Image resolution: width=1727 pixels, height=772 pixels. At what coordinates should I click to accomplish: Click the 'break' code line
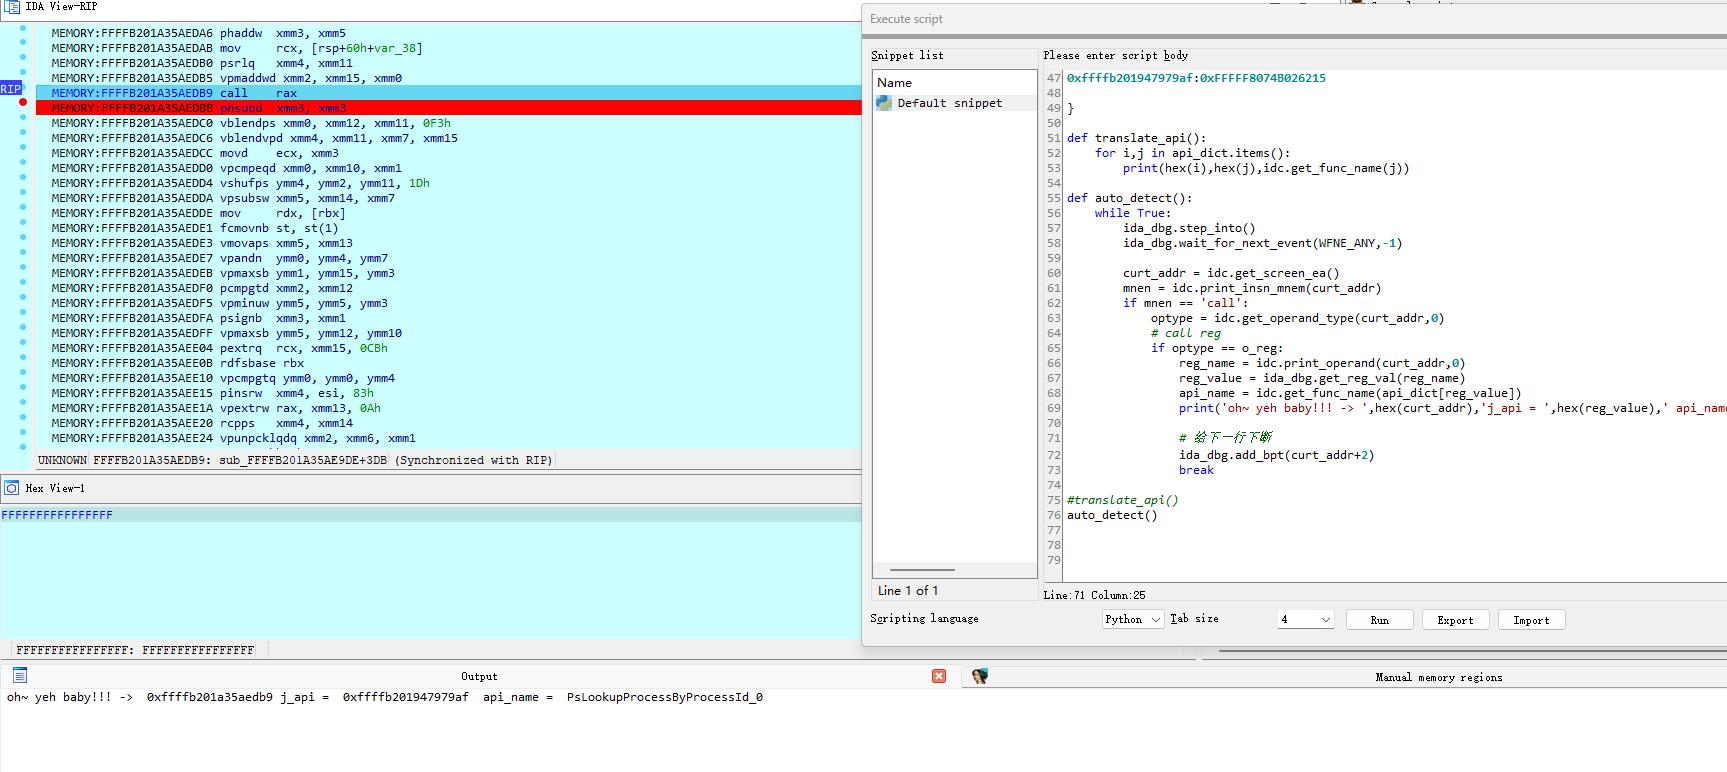coord(1196,470)
